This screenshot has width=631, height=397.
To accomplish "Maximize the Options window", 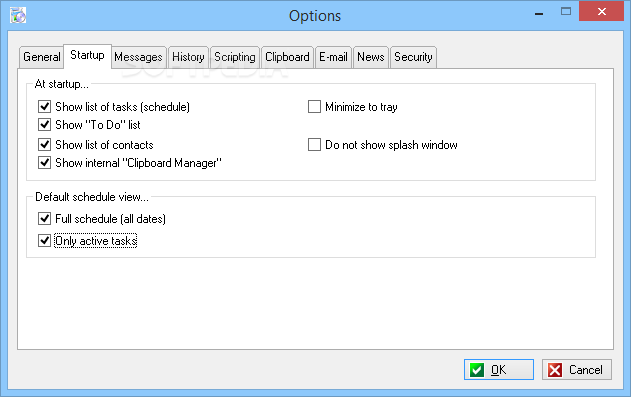I will click(566, 12).
